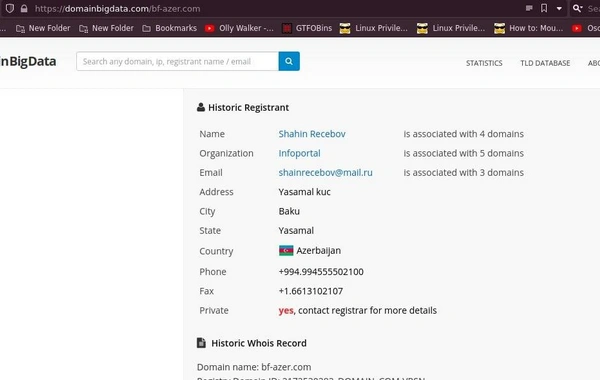600x380 pixels.
Task: Bookmark this page with the bookmark icon
Action: click(544, 8)
